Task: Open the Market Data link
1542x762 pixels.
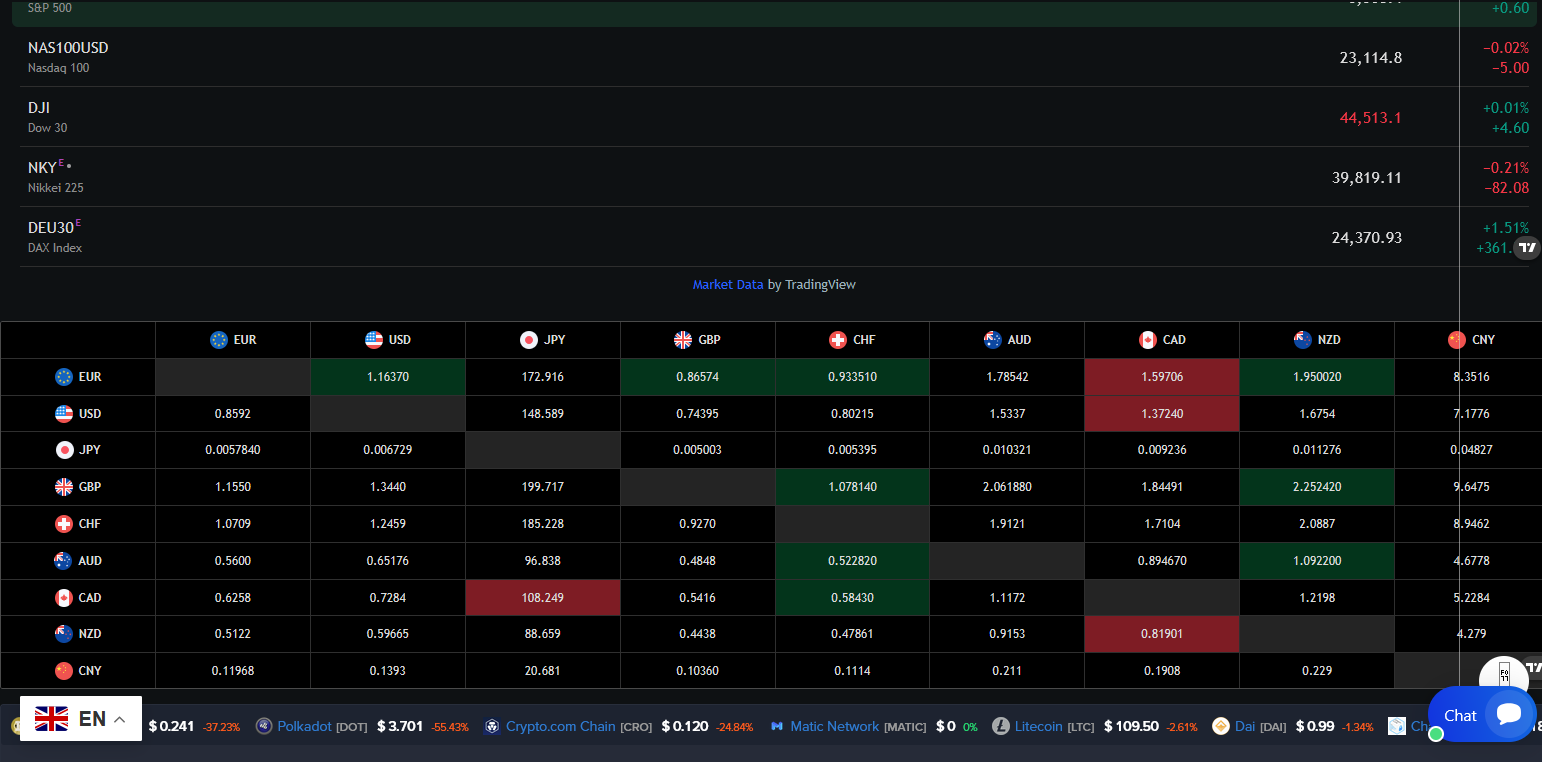Action: (x=728, y=285)
